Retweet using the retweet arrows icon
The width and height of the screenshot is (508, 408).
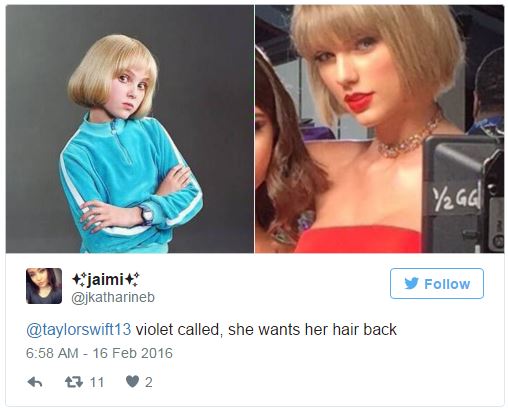coord(74,382)
